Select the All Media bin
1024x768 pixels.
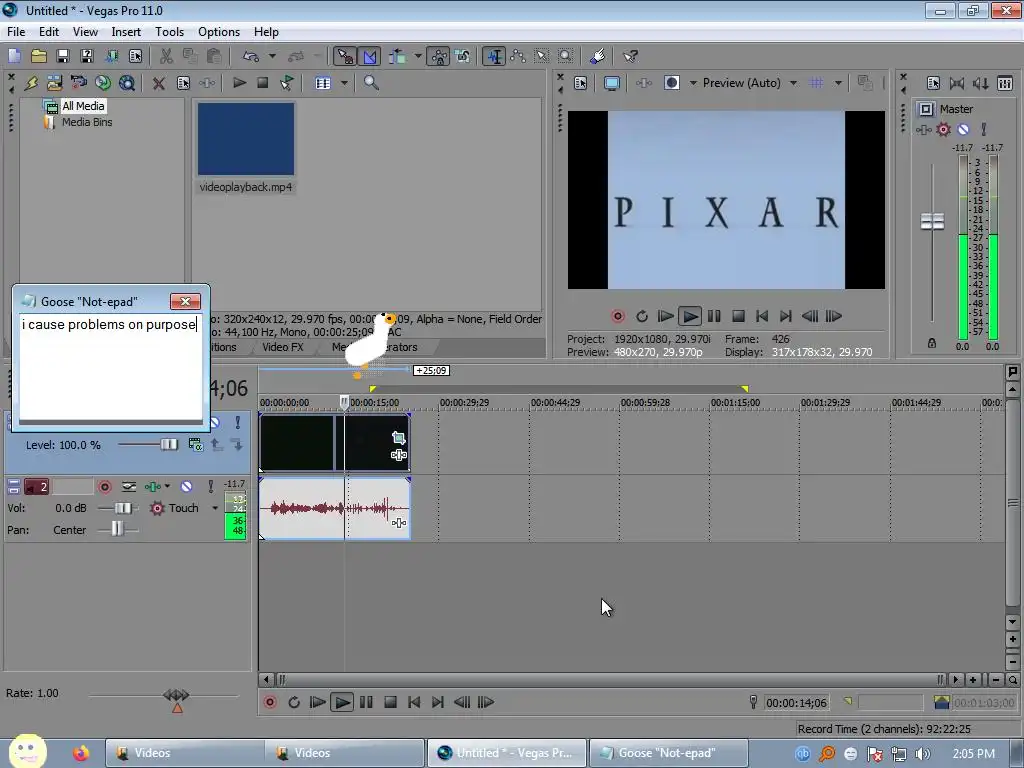[83, 106]
